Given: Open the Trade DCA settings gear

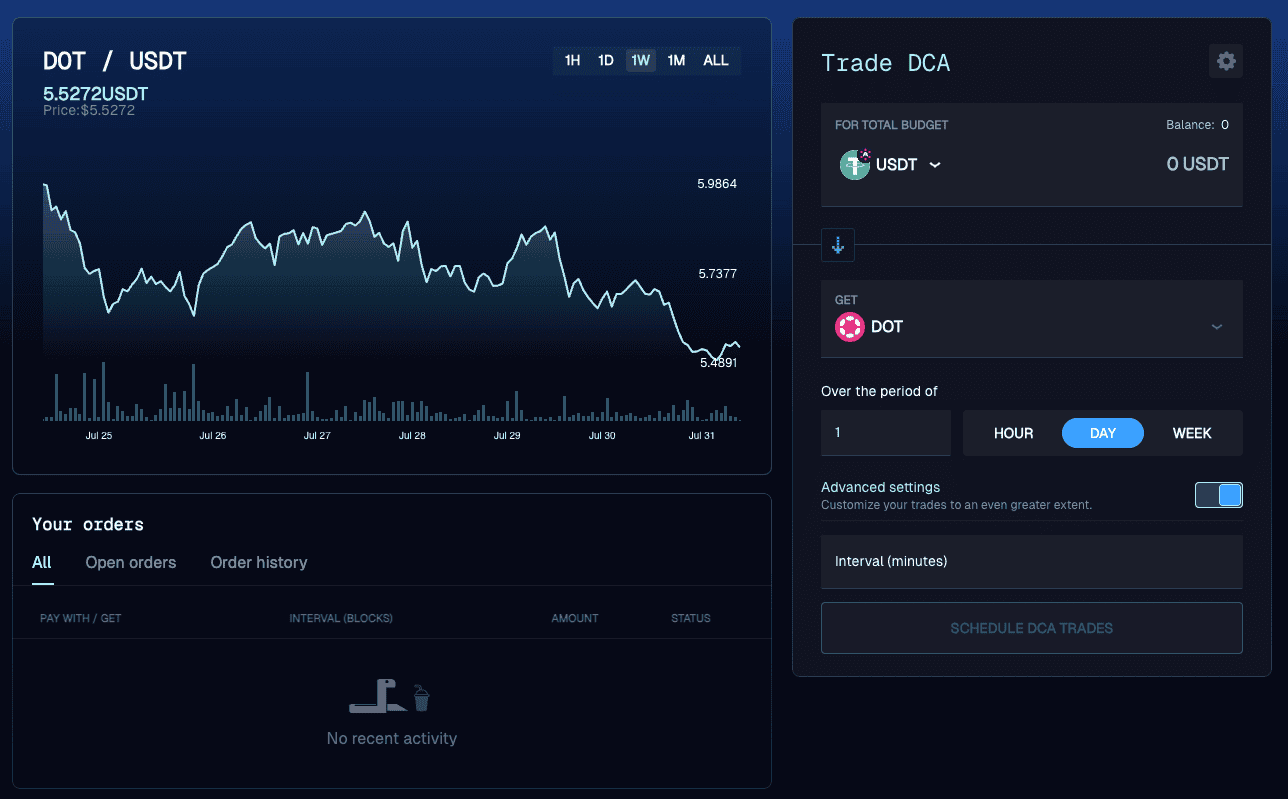Looking at the screenshot, I should [x=1226, y=61].
